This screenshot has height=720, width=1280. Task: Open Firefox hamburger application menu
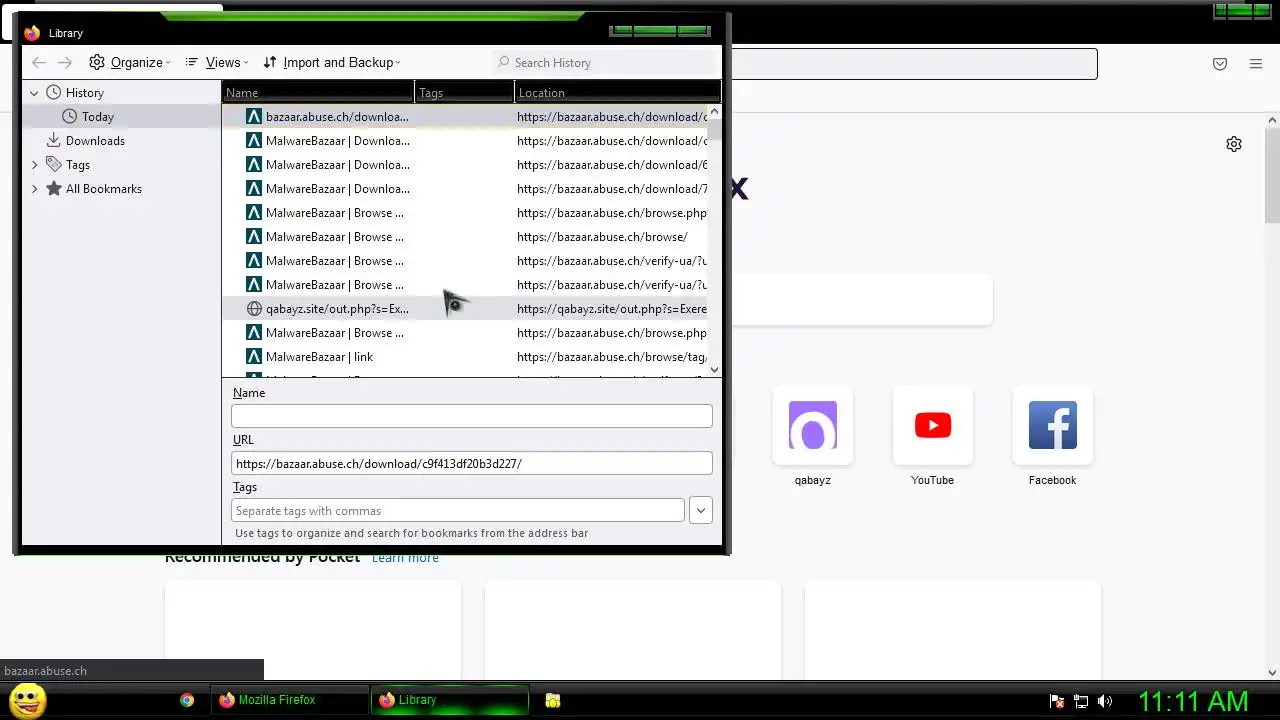pyautogui.click(x=1256, y=64)
